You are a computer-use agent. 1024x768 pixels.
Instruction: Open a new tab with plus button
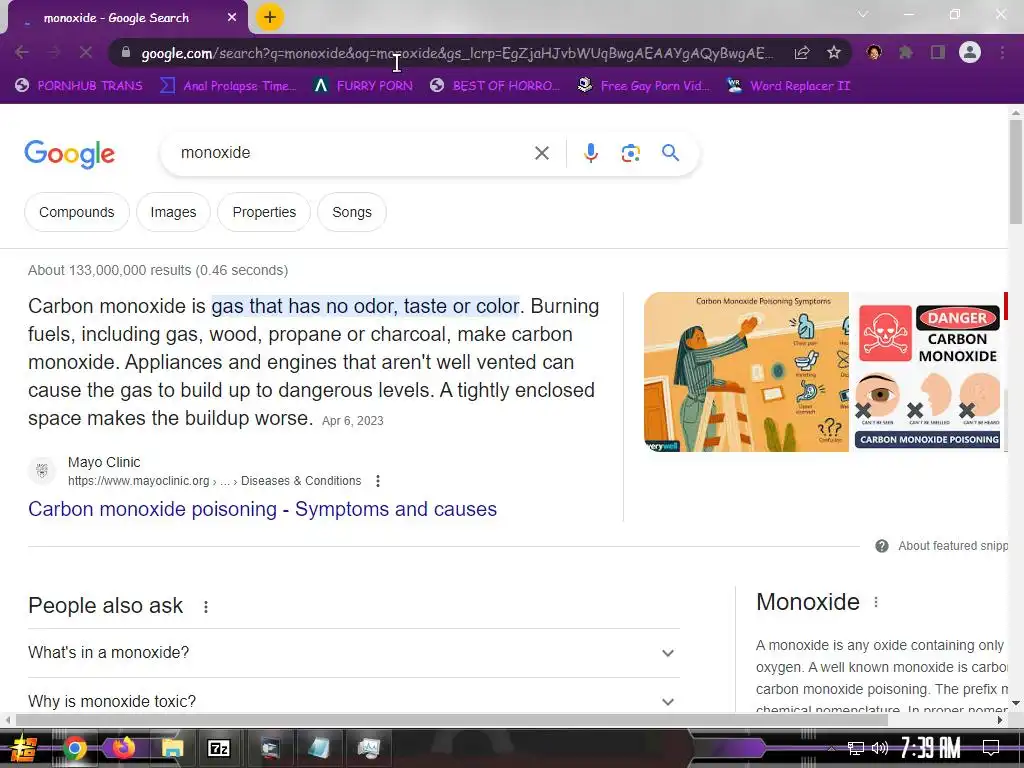click(270, 17)
